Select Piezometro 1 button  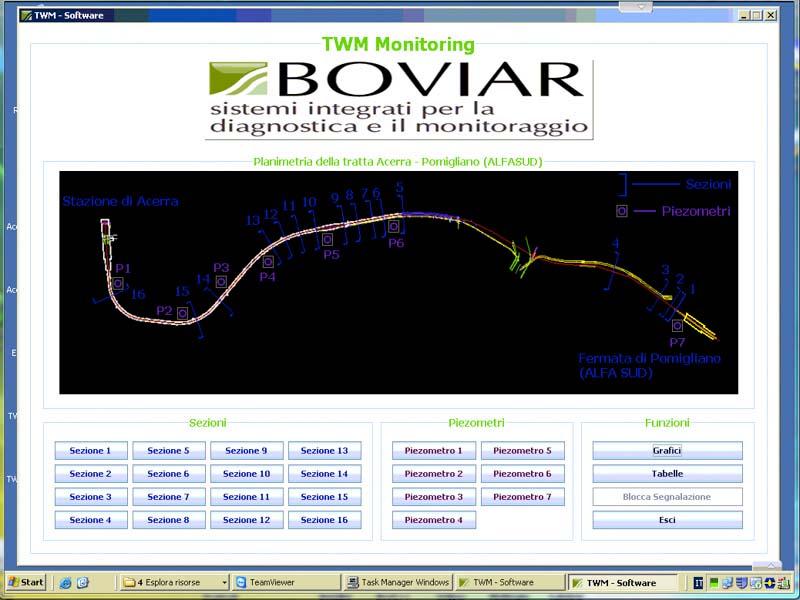[434, 451]
